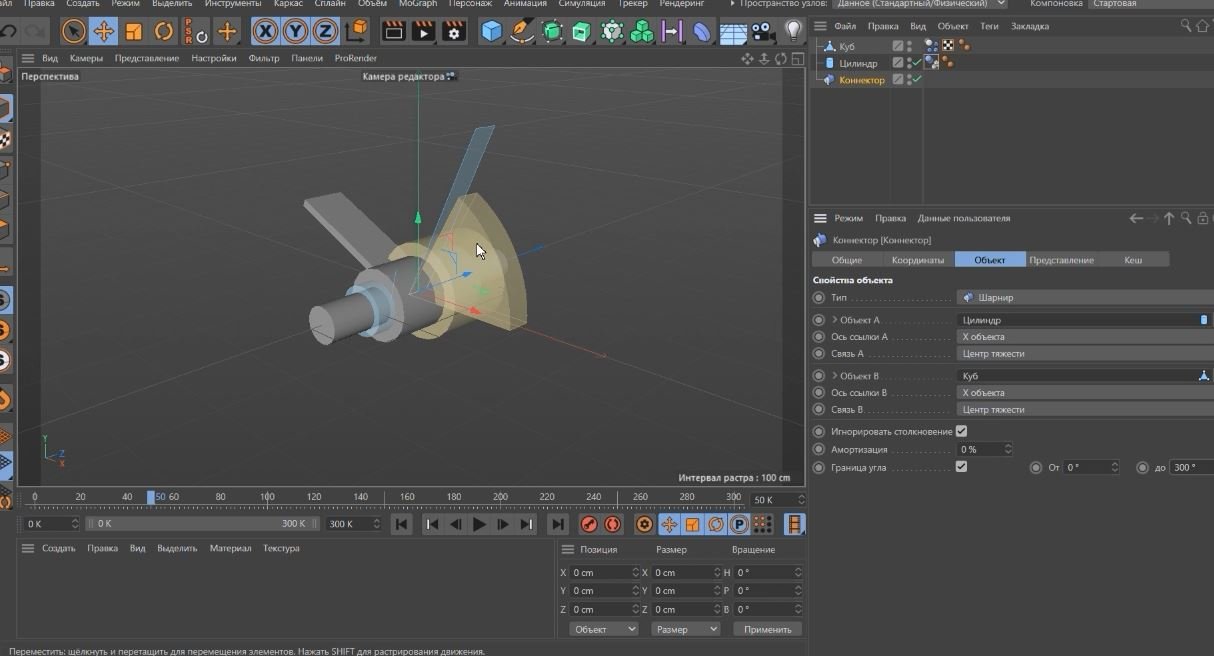Click the Амортизация percentage input field

coord(985,450)
